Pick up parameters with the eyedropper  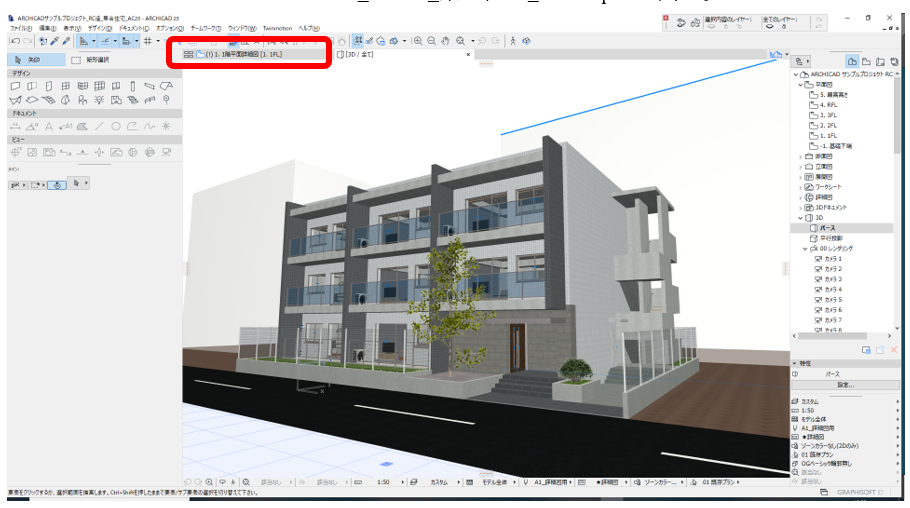(55, 41)
